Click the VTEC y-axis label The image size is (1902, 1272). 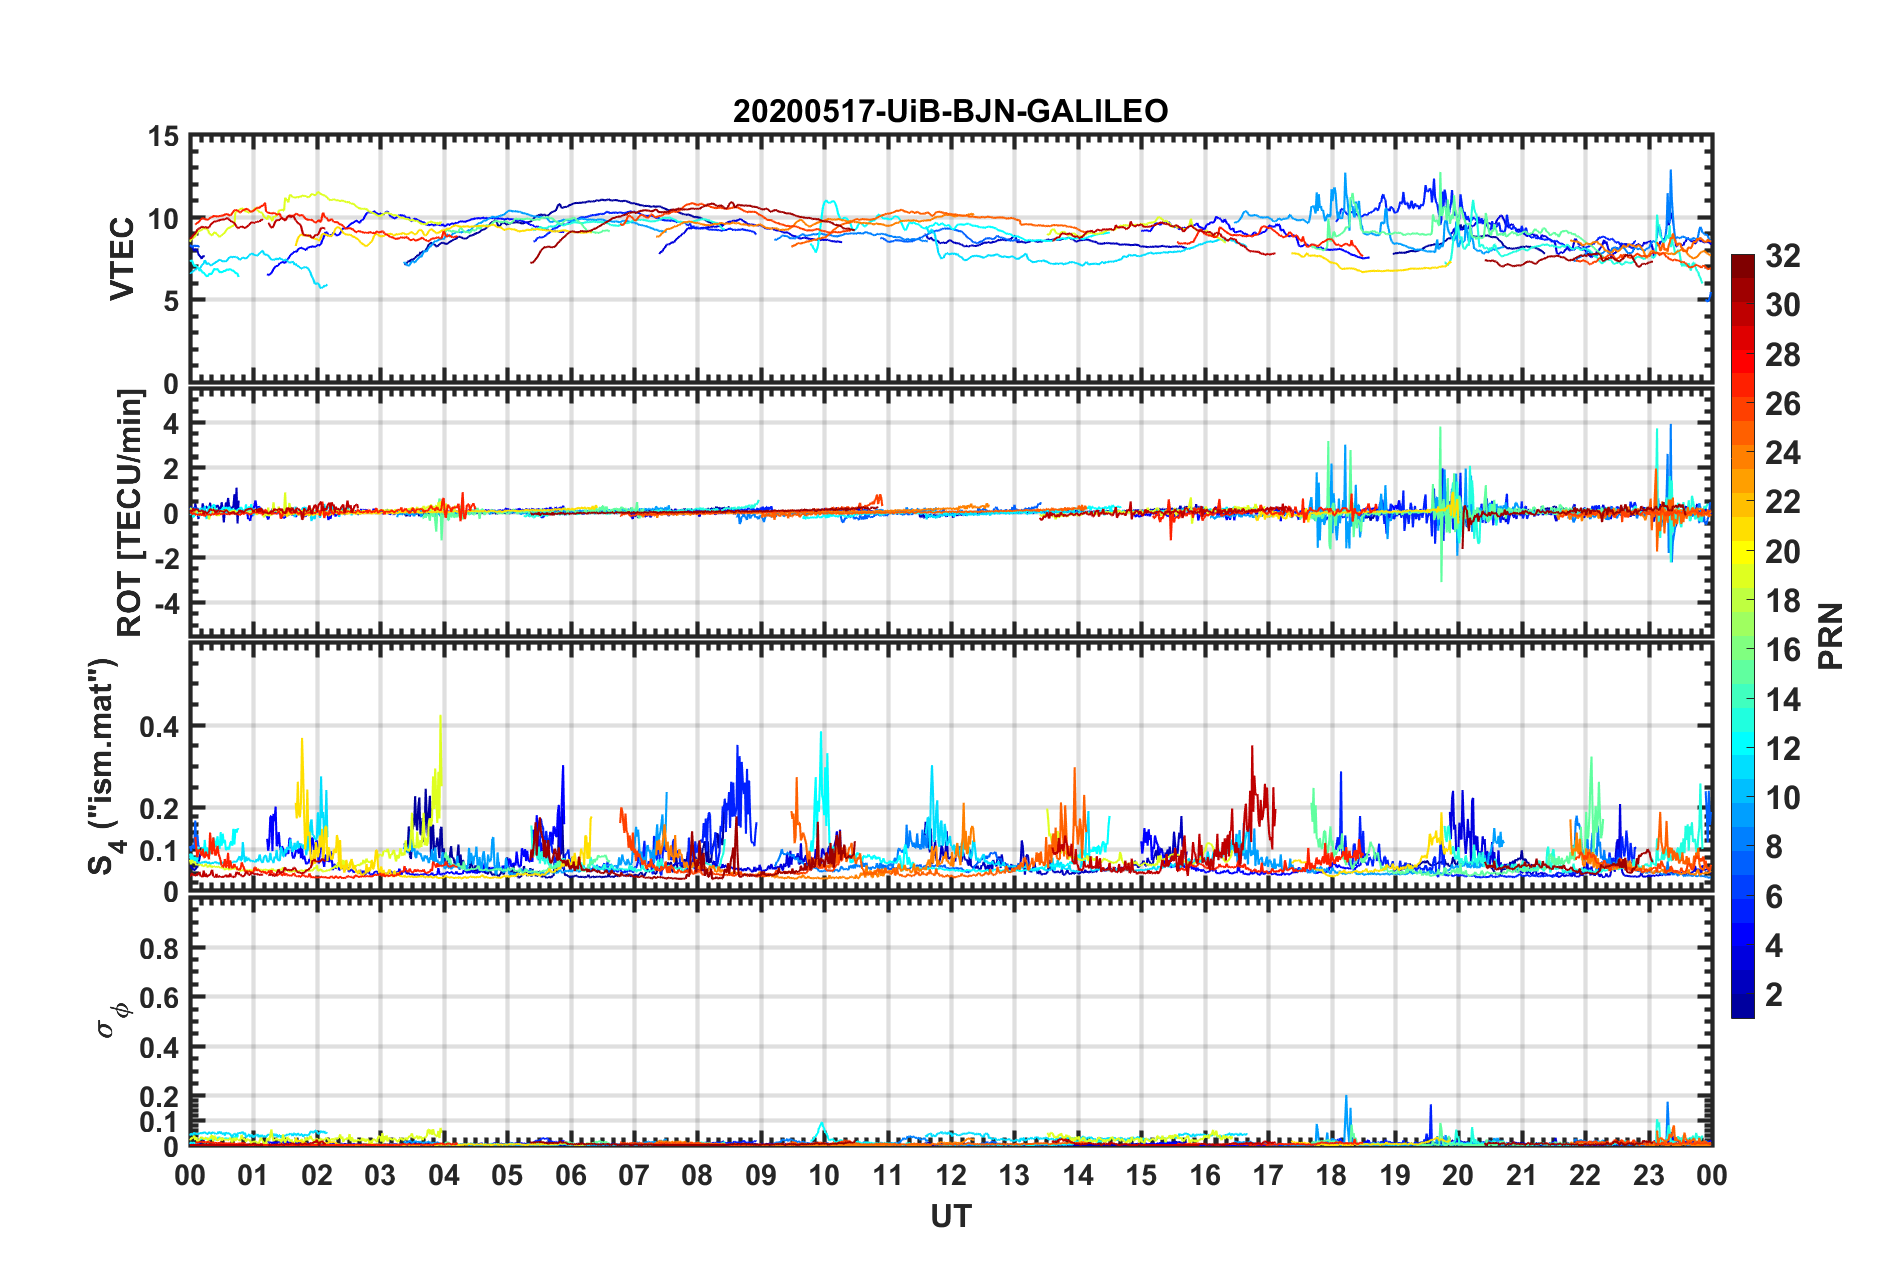pyautogui.click(x=122, y=258)
